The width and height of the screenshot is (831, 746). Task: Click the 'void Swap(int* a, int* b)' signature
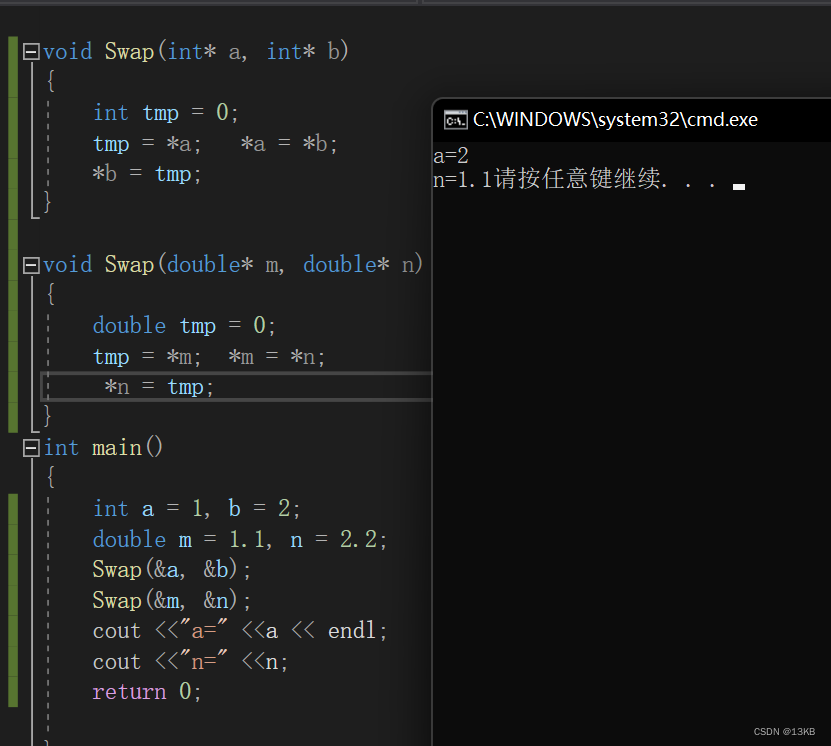[196, 51]
